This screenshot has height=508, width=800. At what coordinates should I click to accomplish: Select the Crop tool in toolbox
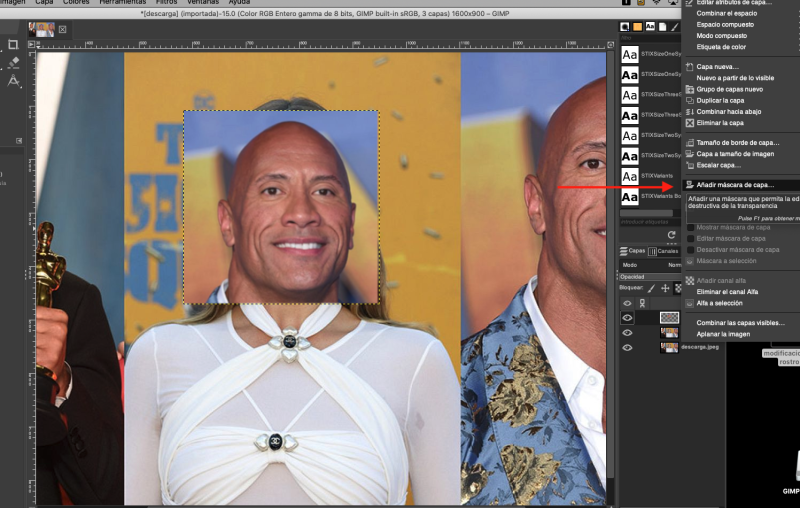pyautogui.click(x=13, y=45)
